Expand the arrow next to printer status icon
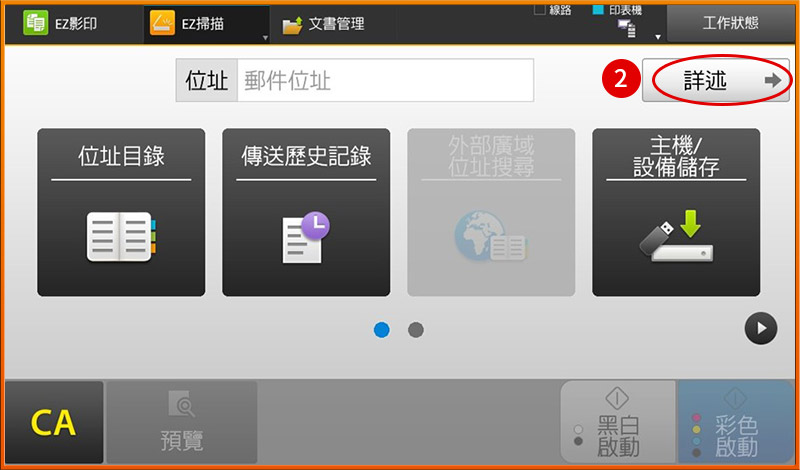The image size is (800, 470). coord(657,37)
